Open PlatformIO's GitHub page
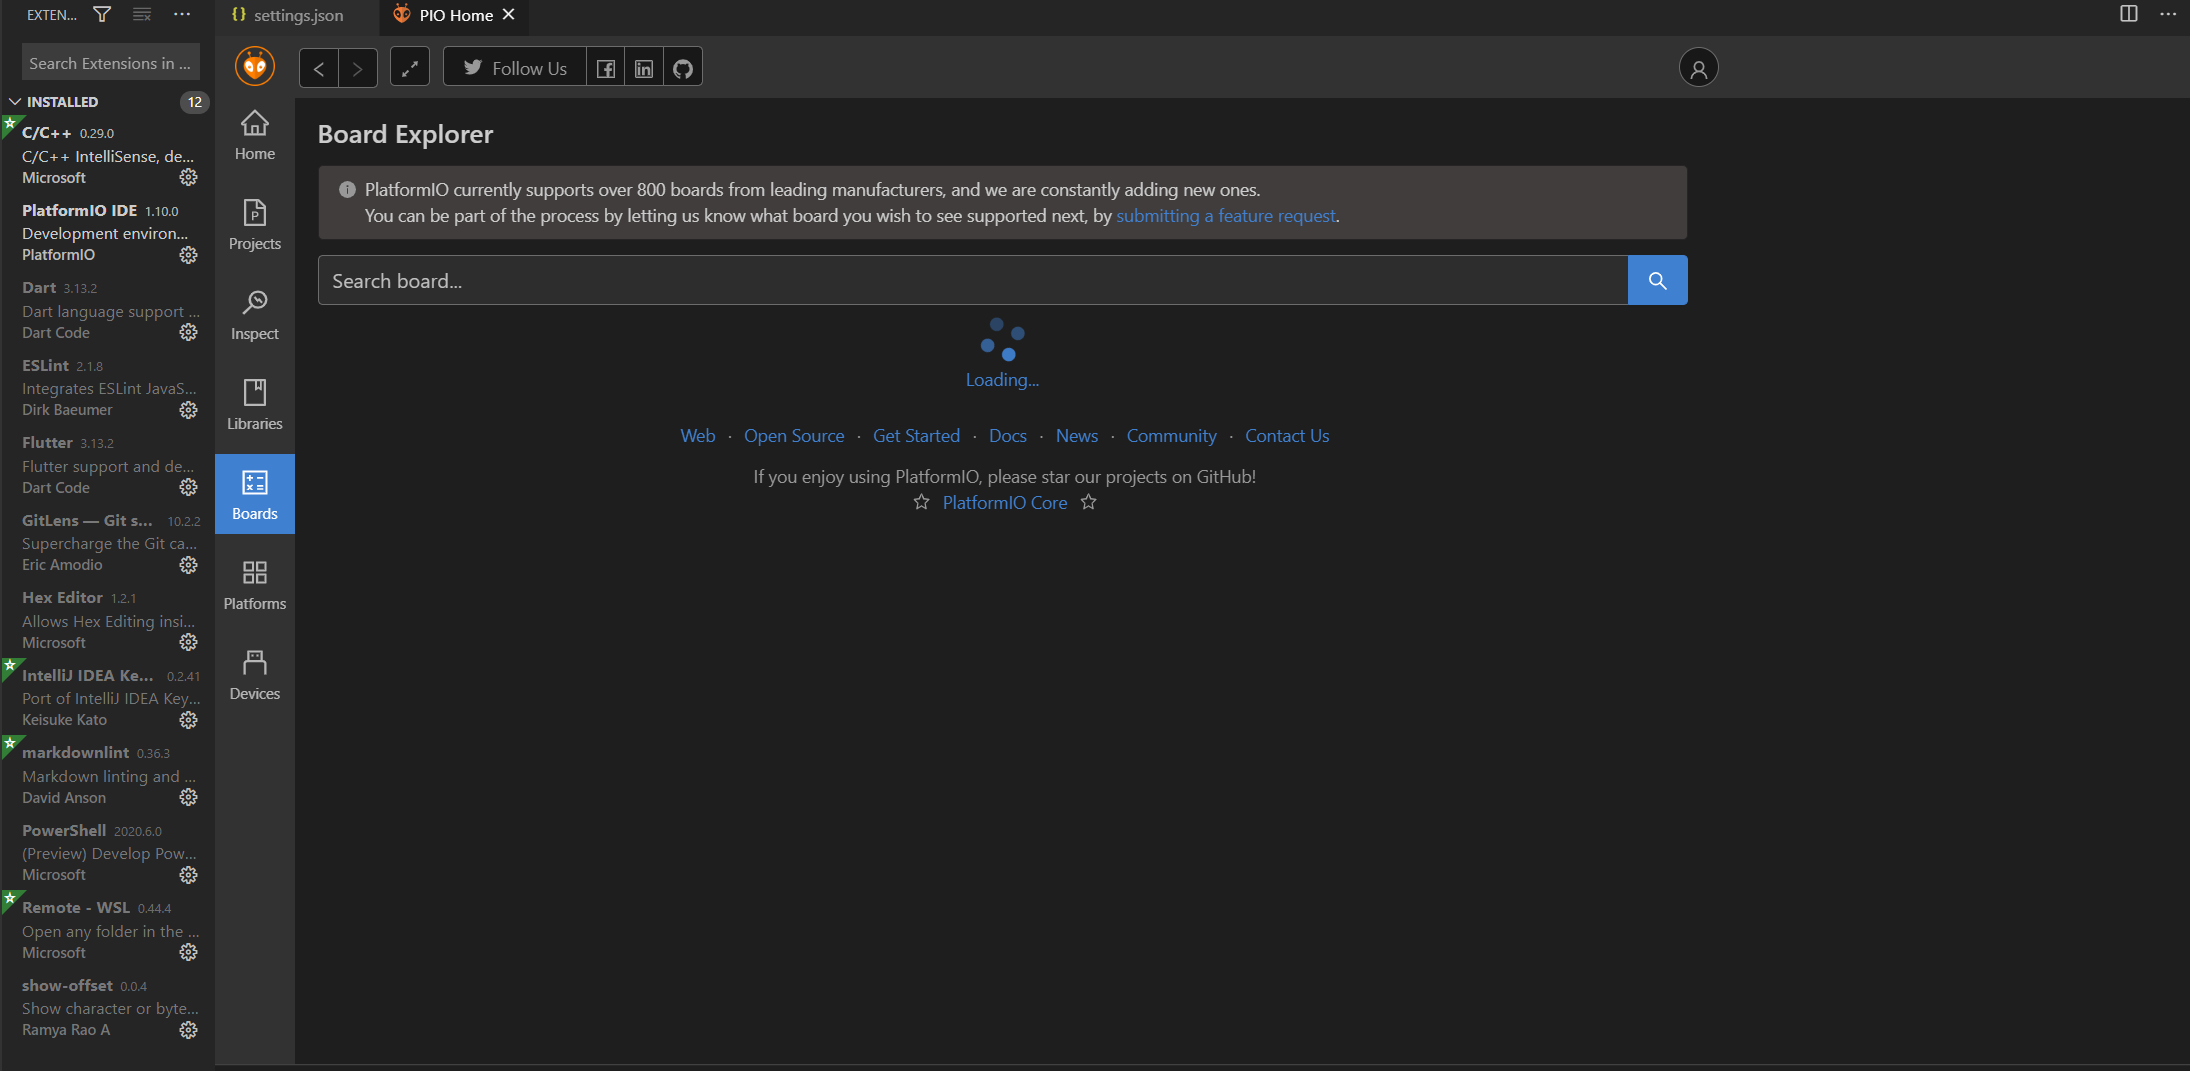Viewport: 2190px width, 1071px height. pos(682,67)
